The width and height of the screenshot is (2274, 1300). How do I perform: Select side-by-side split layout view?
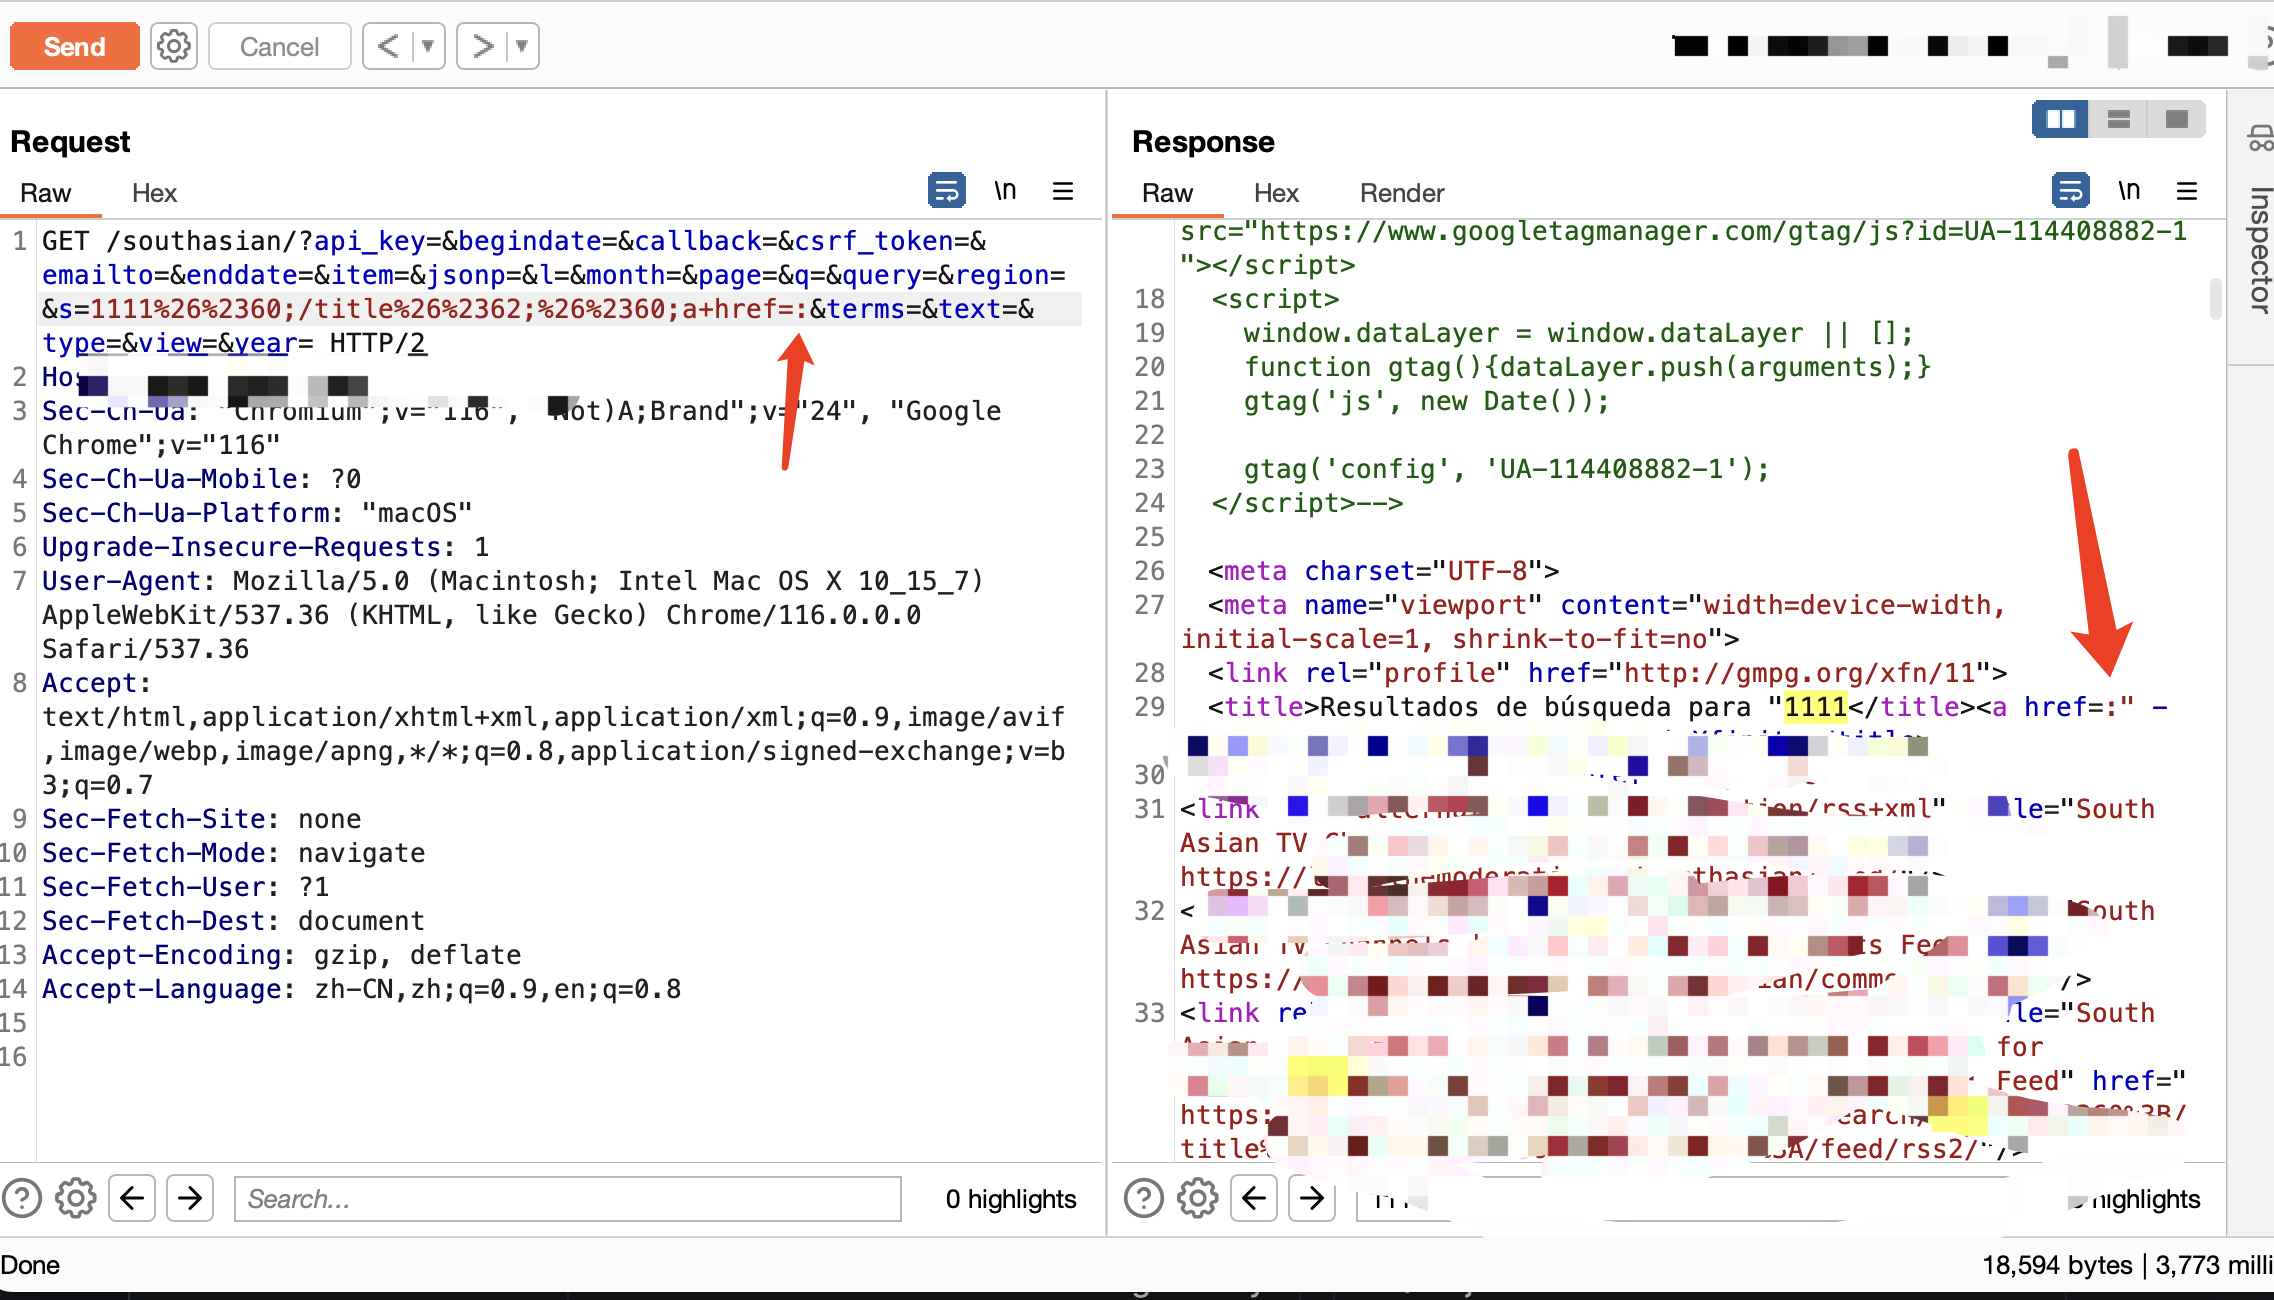2061,120
